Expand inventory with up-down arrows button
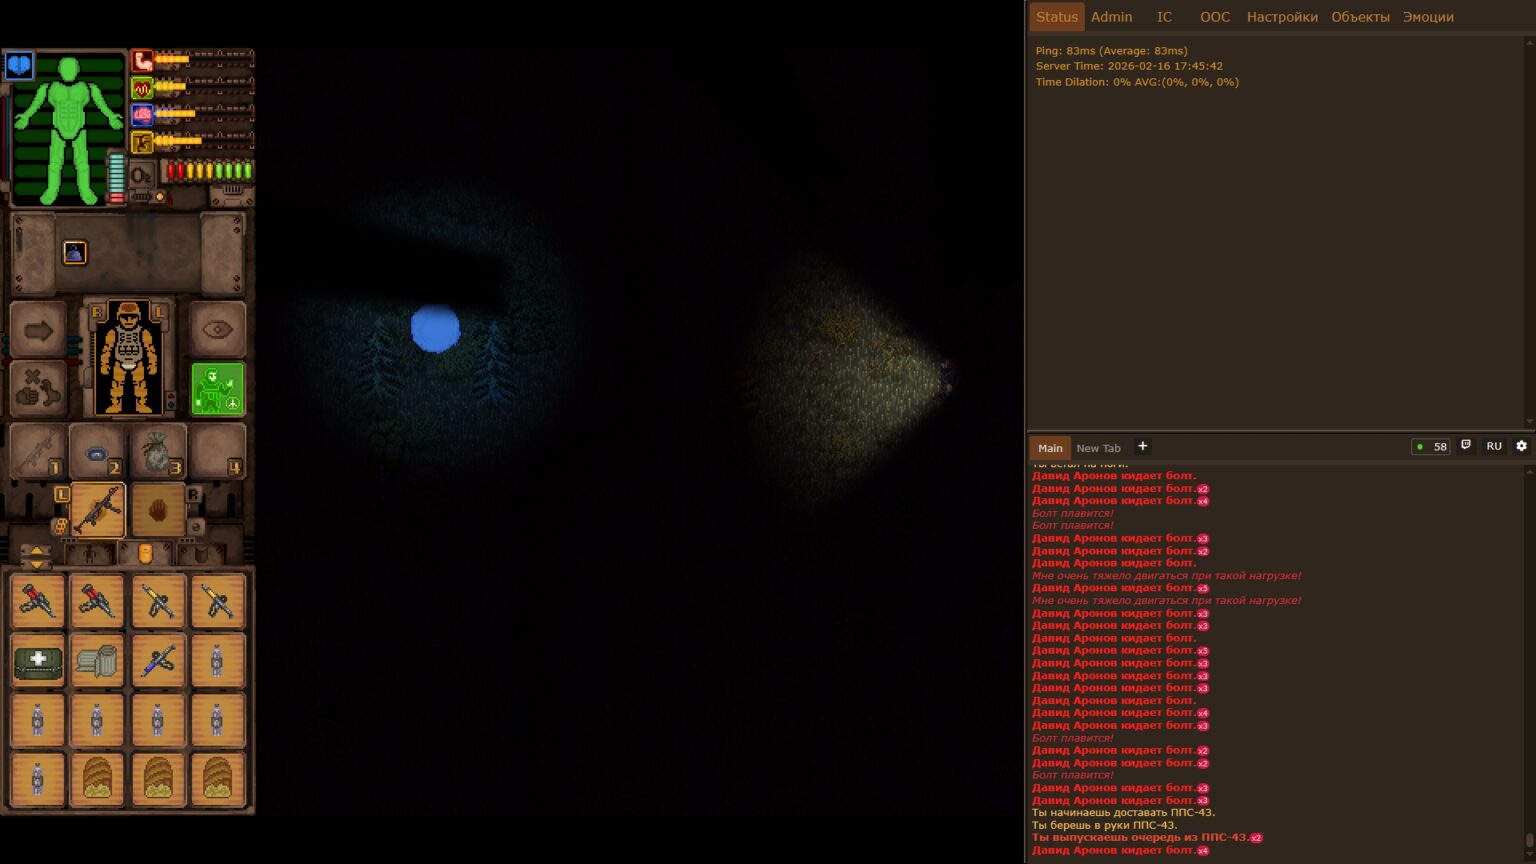Image resolution: width=1536 pixels, height=864 pixels. 36,555
